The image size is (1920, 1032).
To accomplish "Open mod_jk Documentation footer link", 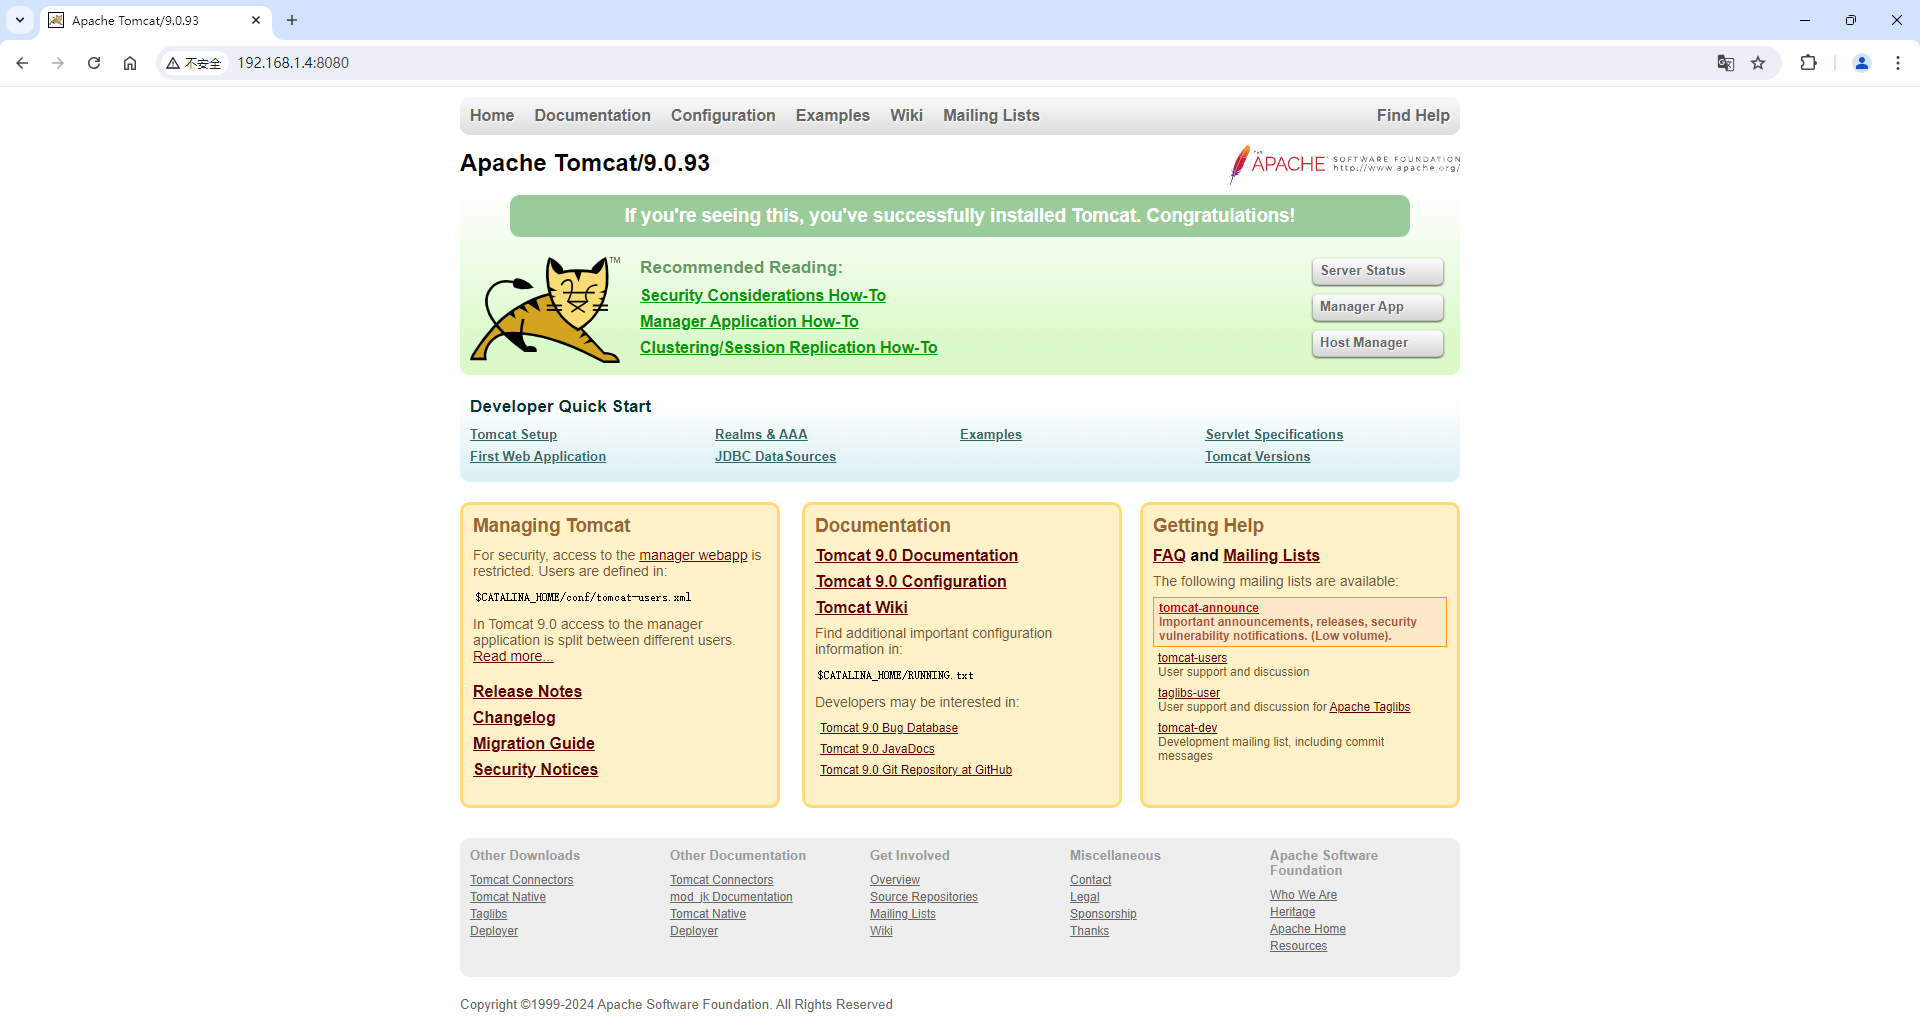I will pyautogui.click(x=731, y=898).
